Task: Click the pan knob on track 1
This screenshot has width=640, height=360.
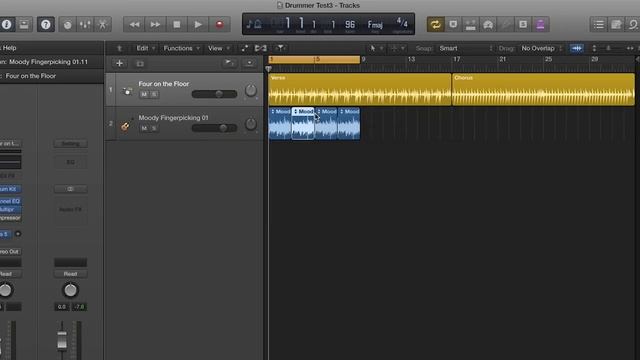Action: (x=251, y=90)
